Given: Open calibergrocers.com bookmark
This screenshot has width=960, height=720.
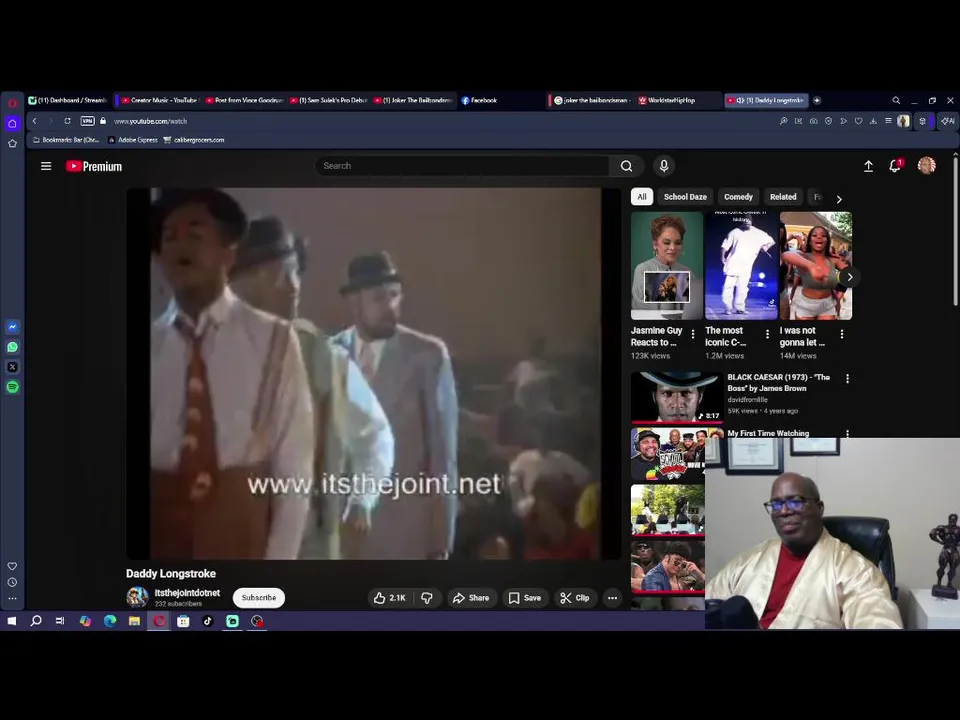Looking at the screenshot, I should [x=193, y=140].
